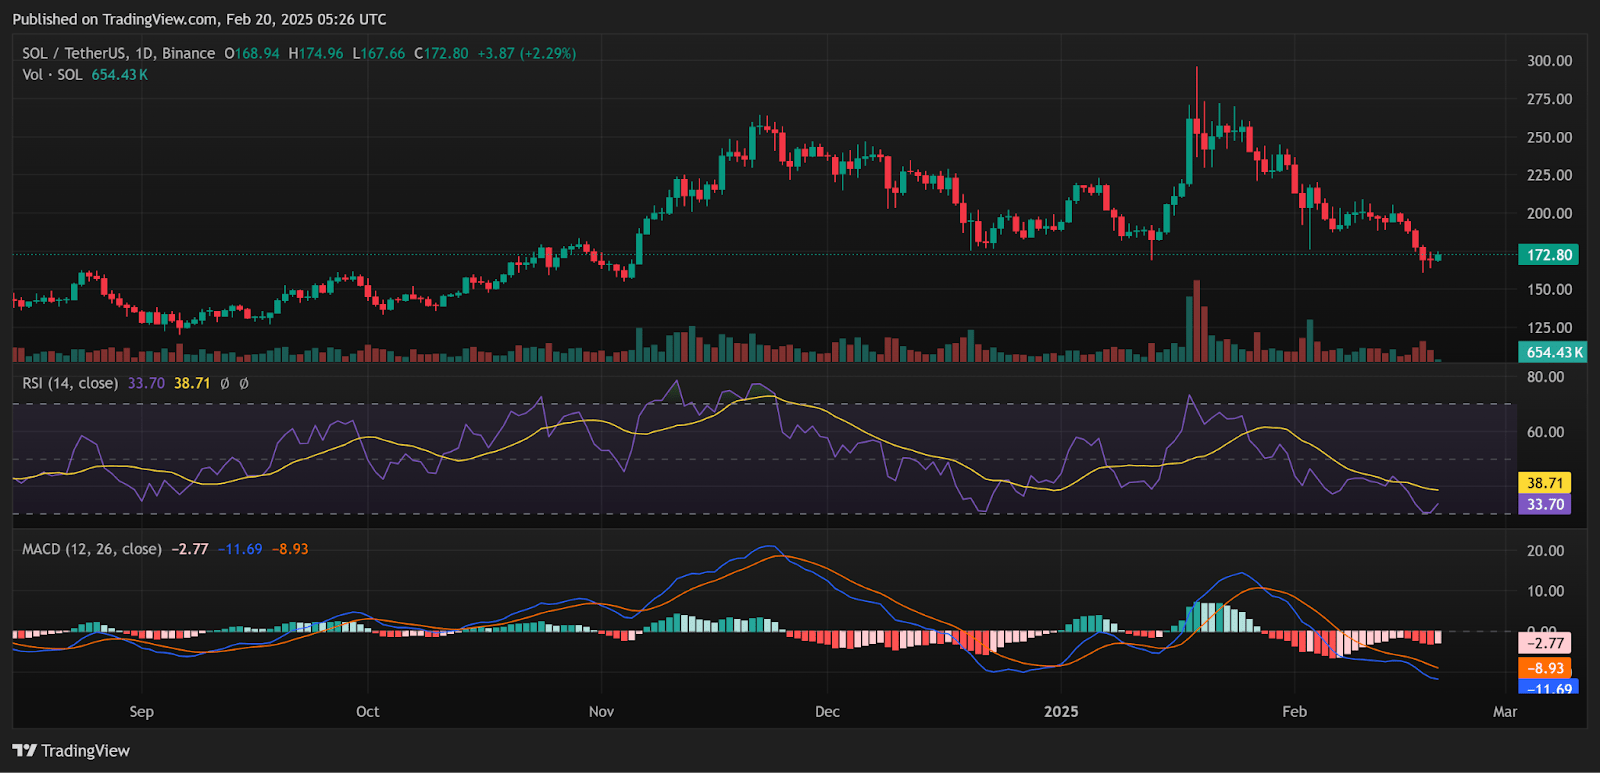The image size is (1600, 773).
Task: Click the 80.00 level on RSI axis
Action: 1545,377
